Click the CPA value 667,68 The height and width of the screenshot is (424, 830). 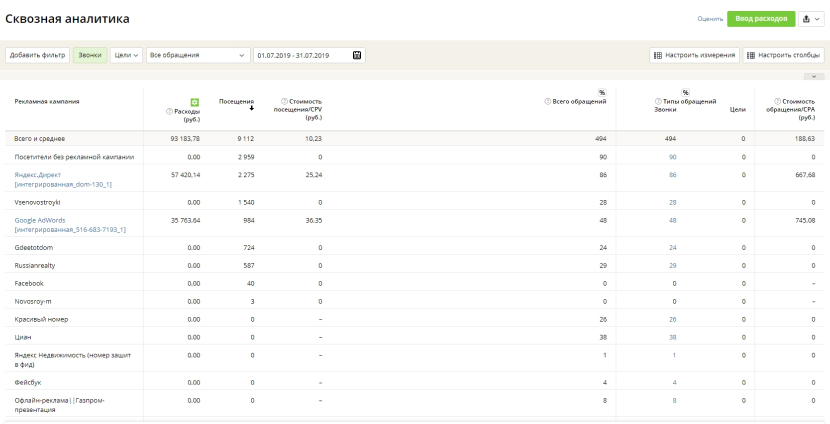805,175
